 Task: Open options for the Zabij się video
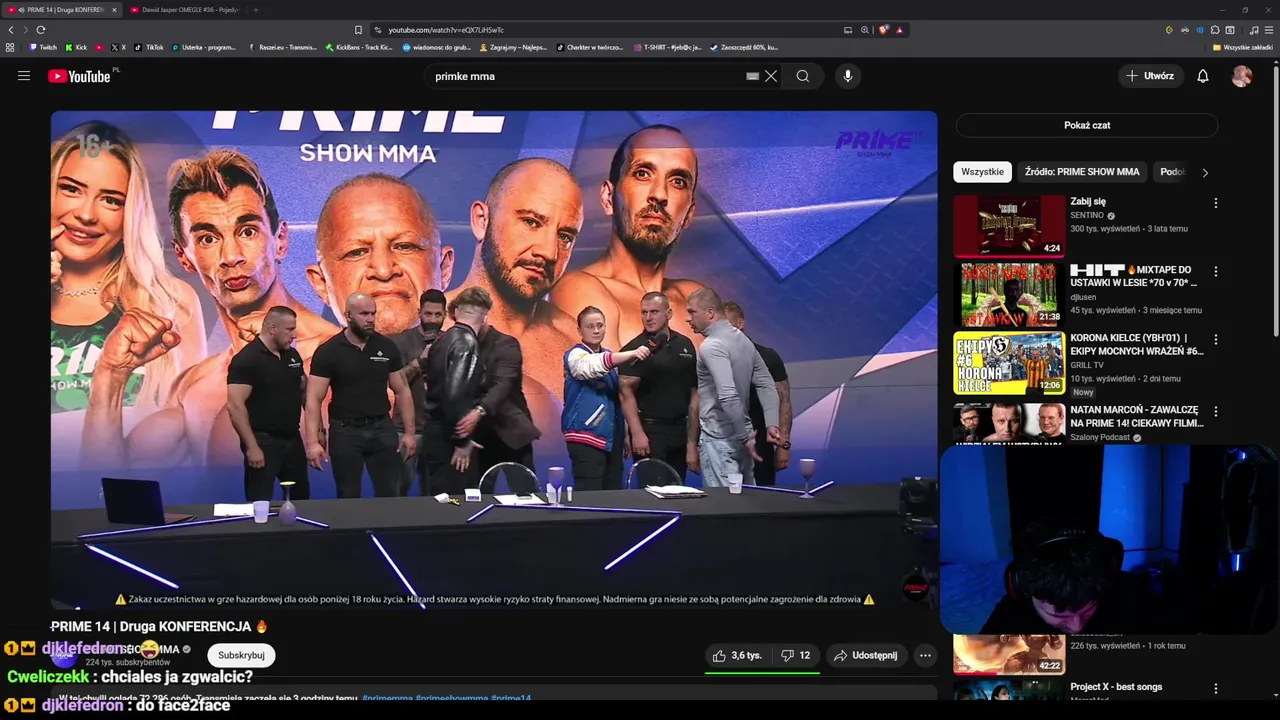pos(1216,203)
